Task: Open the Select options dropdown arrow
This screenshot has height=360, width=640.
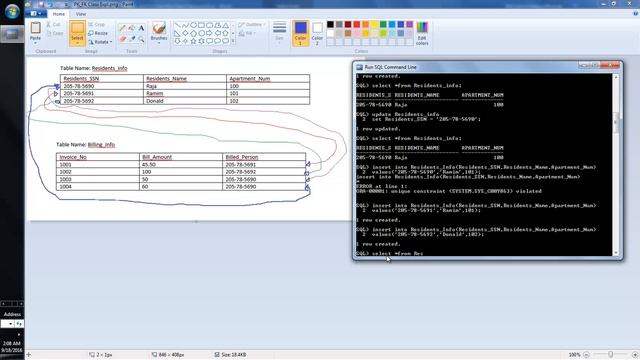Action: (x=77, y=42)
